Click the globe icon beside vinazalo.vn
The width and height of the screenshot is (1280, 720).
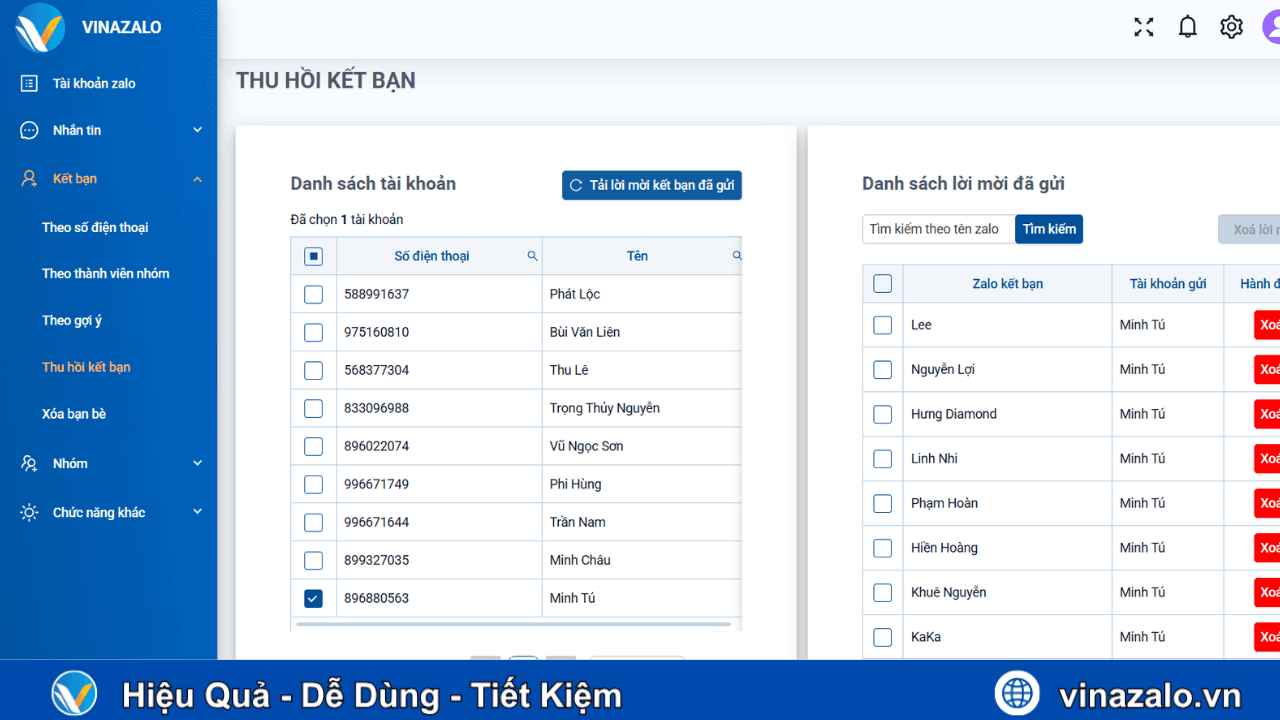(1017, 692)
